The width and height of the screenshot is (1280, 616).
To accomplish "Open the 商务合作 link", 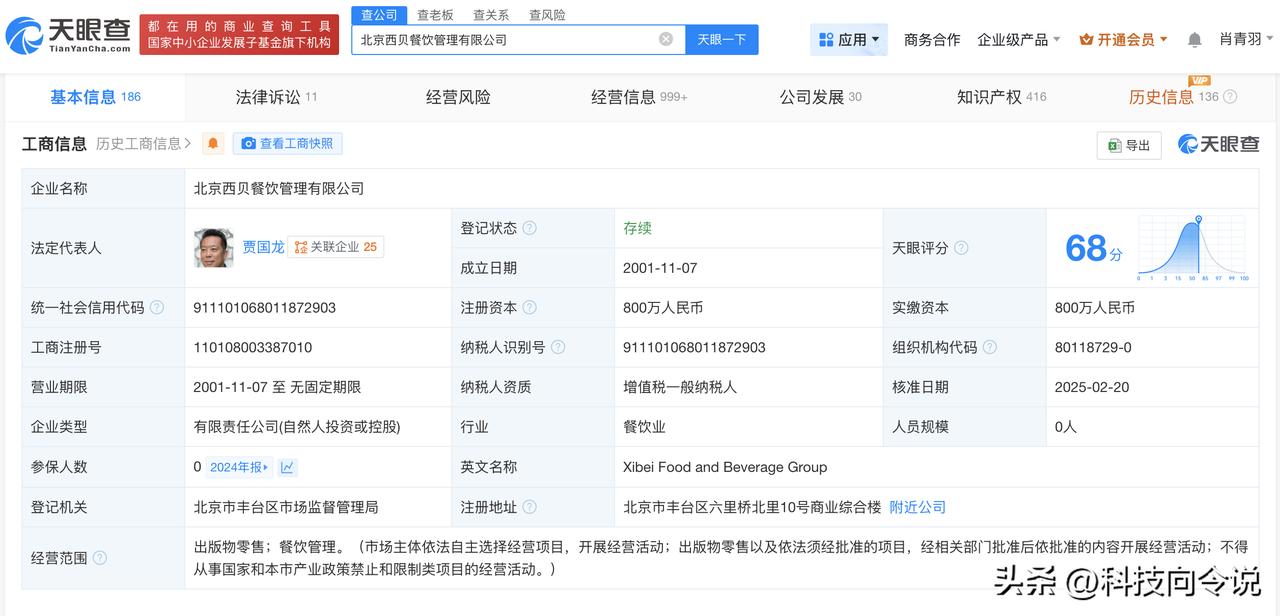I will [932, 40].
